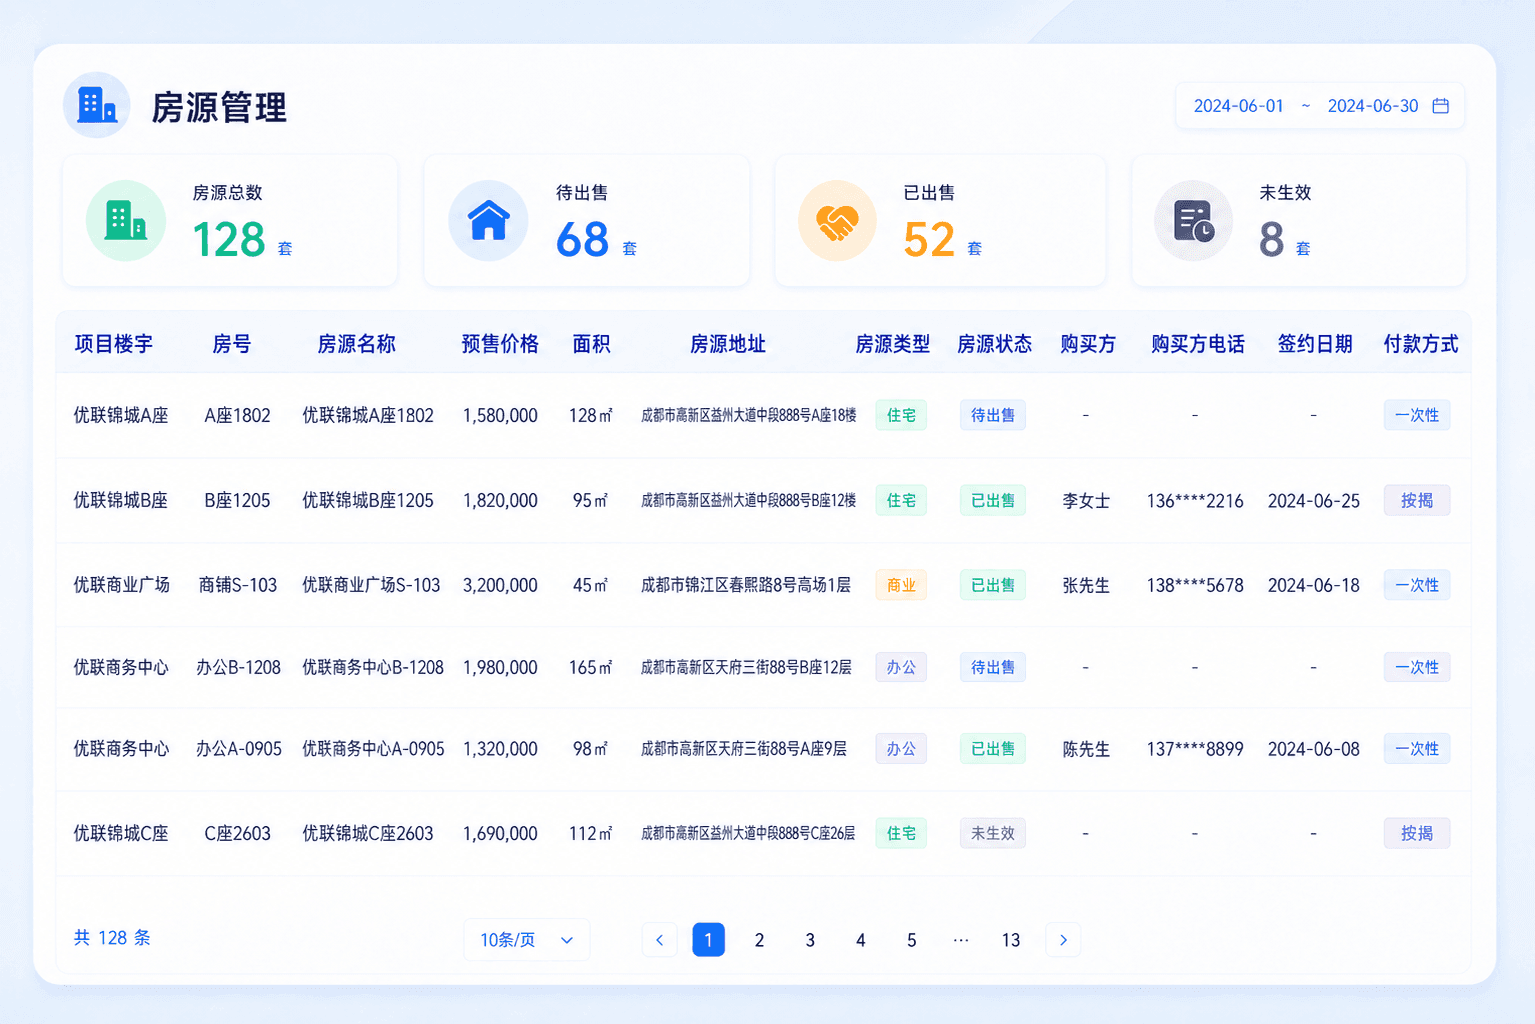
Task: Click the blue house icon for 待出售
Action: 489,220
